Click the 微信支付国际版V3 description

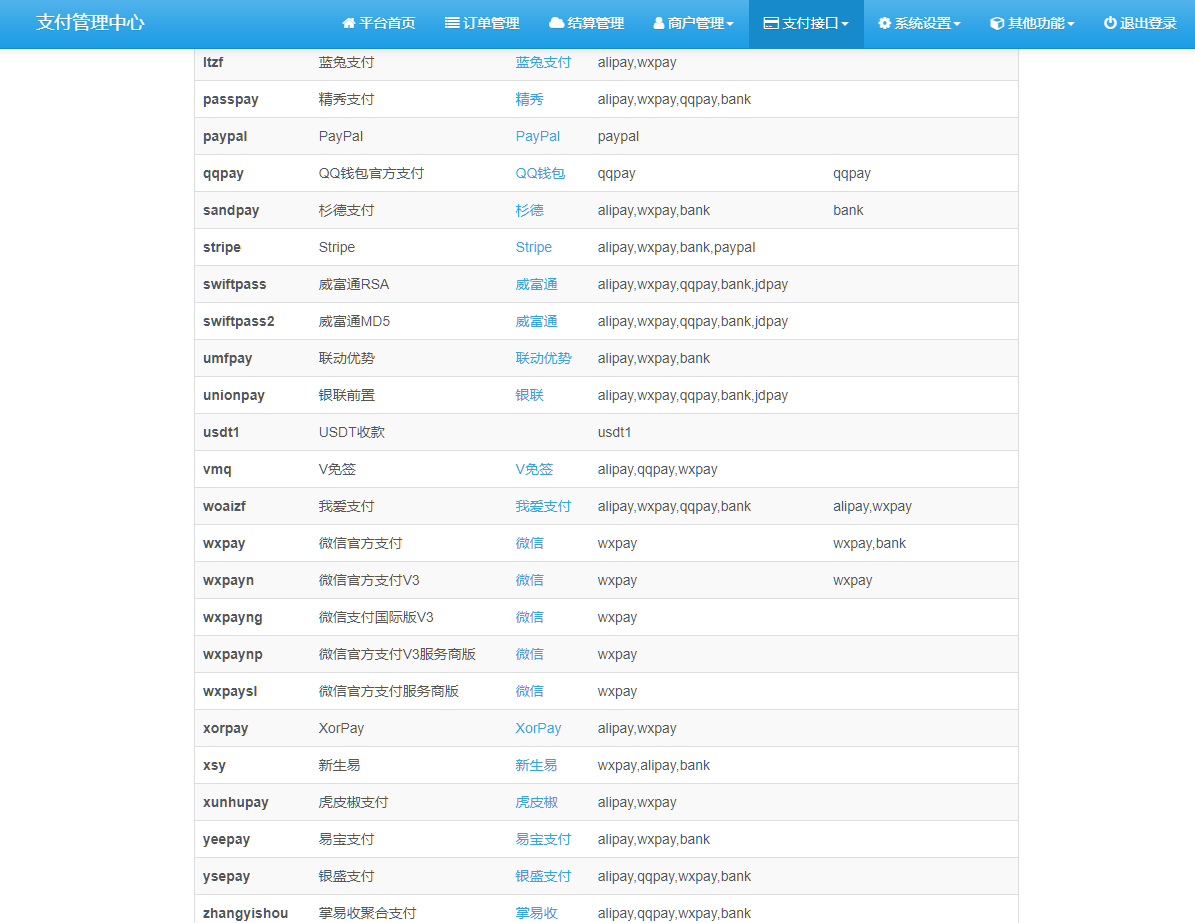point(376,617)
